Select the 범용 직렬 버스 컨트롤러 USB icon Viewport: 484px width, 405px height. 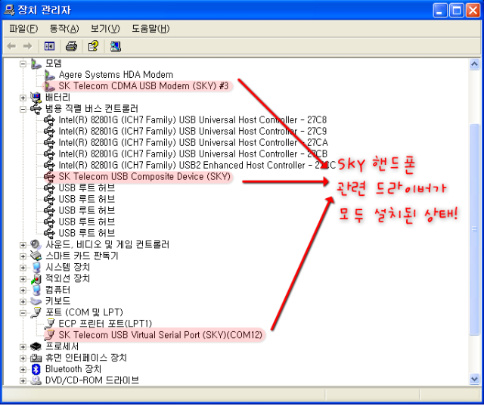point(36,109)
